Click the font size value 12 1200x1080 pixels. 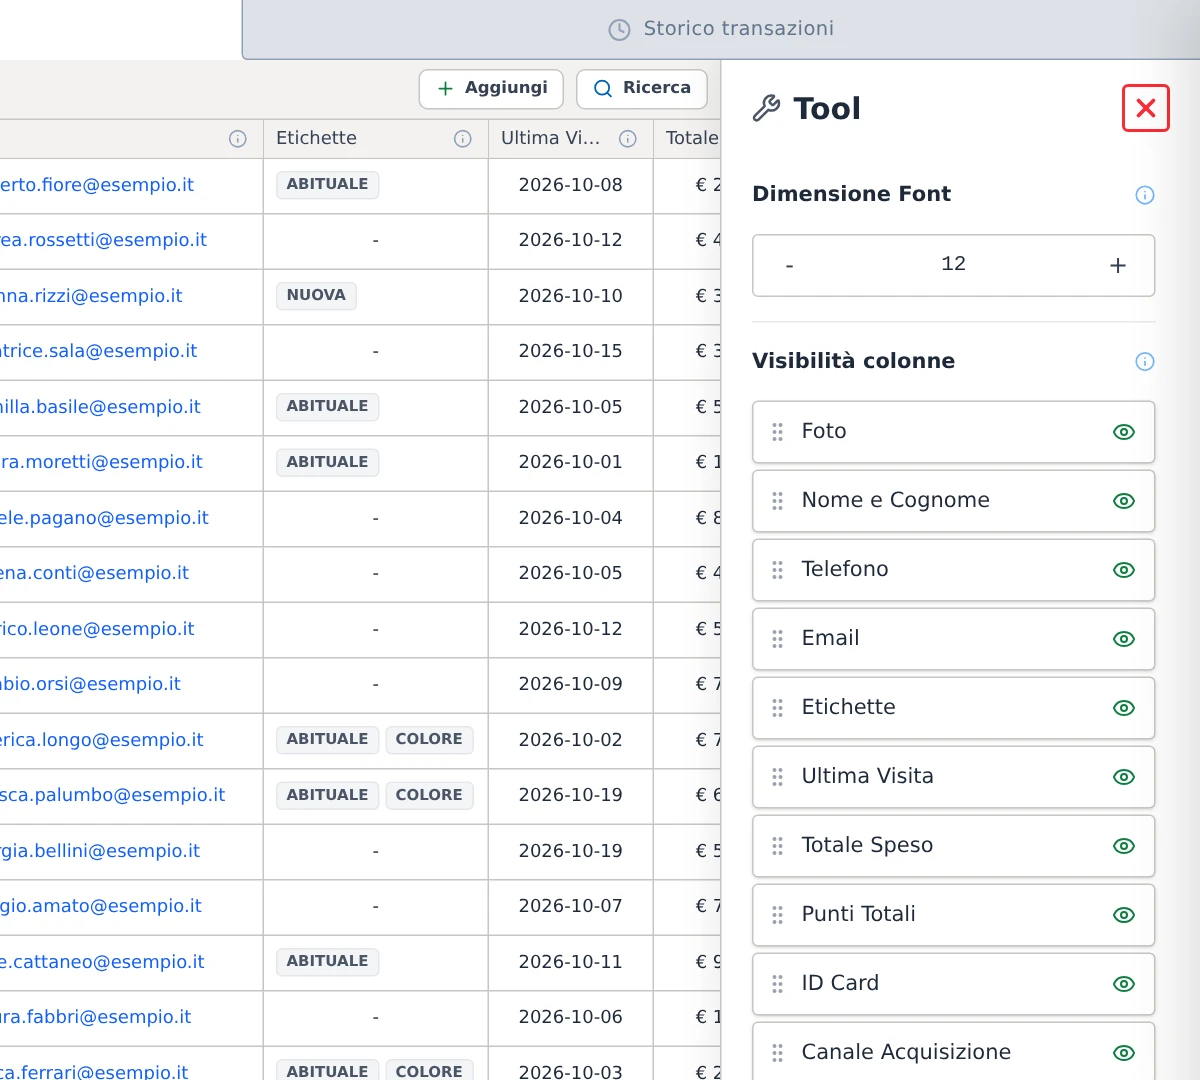(953, 264)
